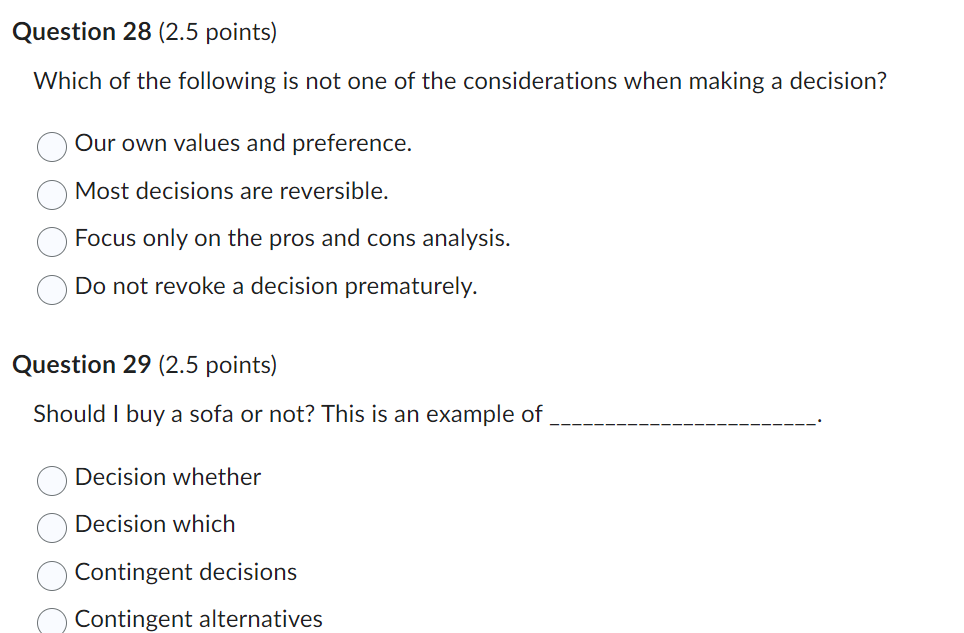This screenshot has width=964, height=633.
Task: Pick 'Contingent decisions' option
Action: [x=51, y=576]
